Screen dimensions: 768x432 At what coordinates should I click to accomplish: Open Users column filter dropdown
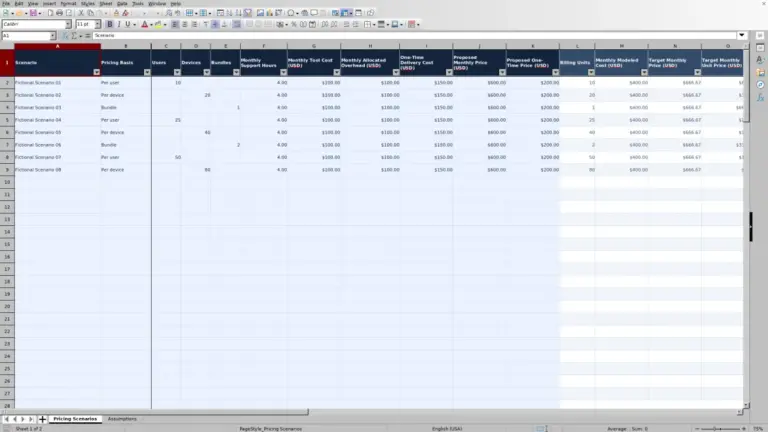[x=177, y=72]
